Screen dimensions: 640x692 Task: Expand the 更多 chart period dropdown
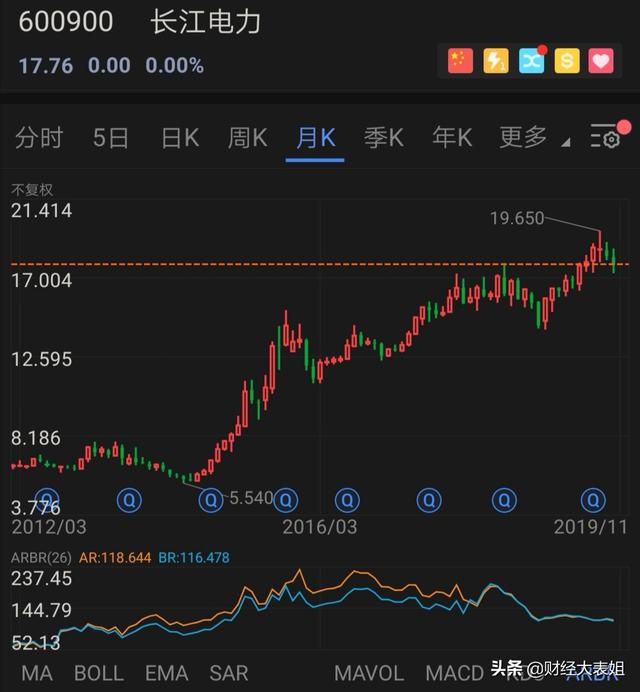point(530,138)
